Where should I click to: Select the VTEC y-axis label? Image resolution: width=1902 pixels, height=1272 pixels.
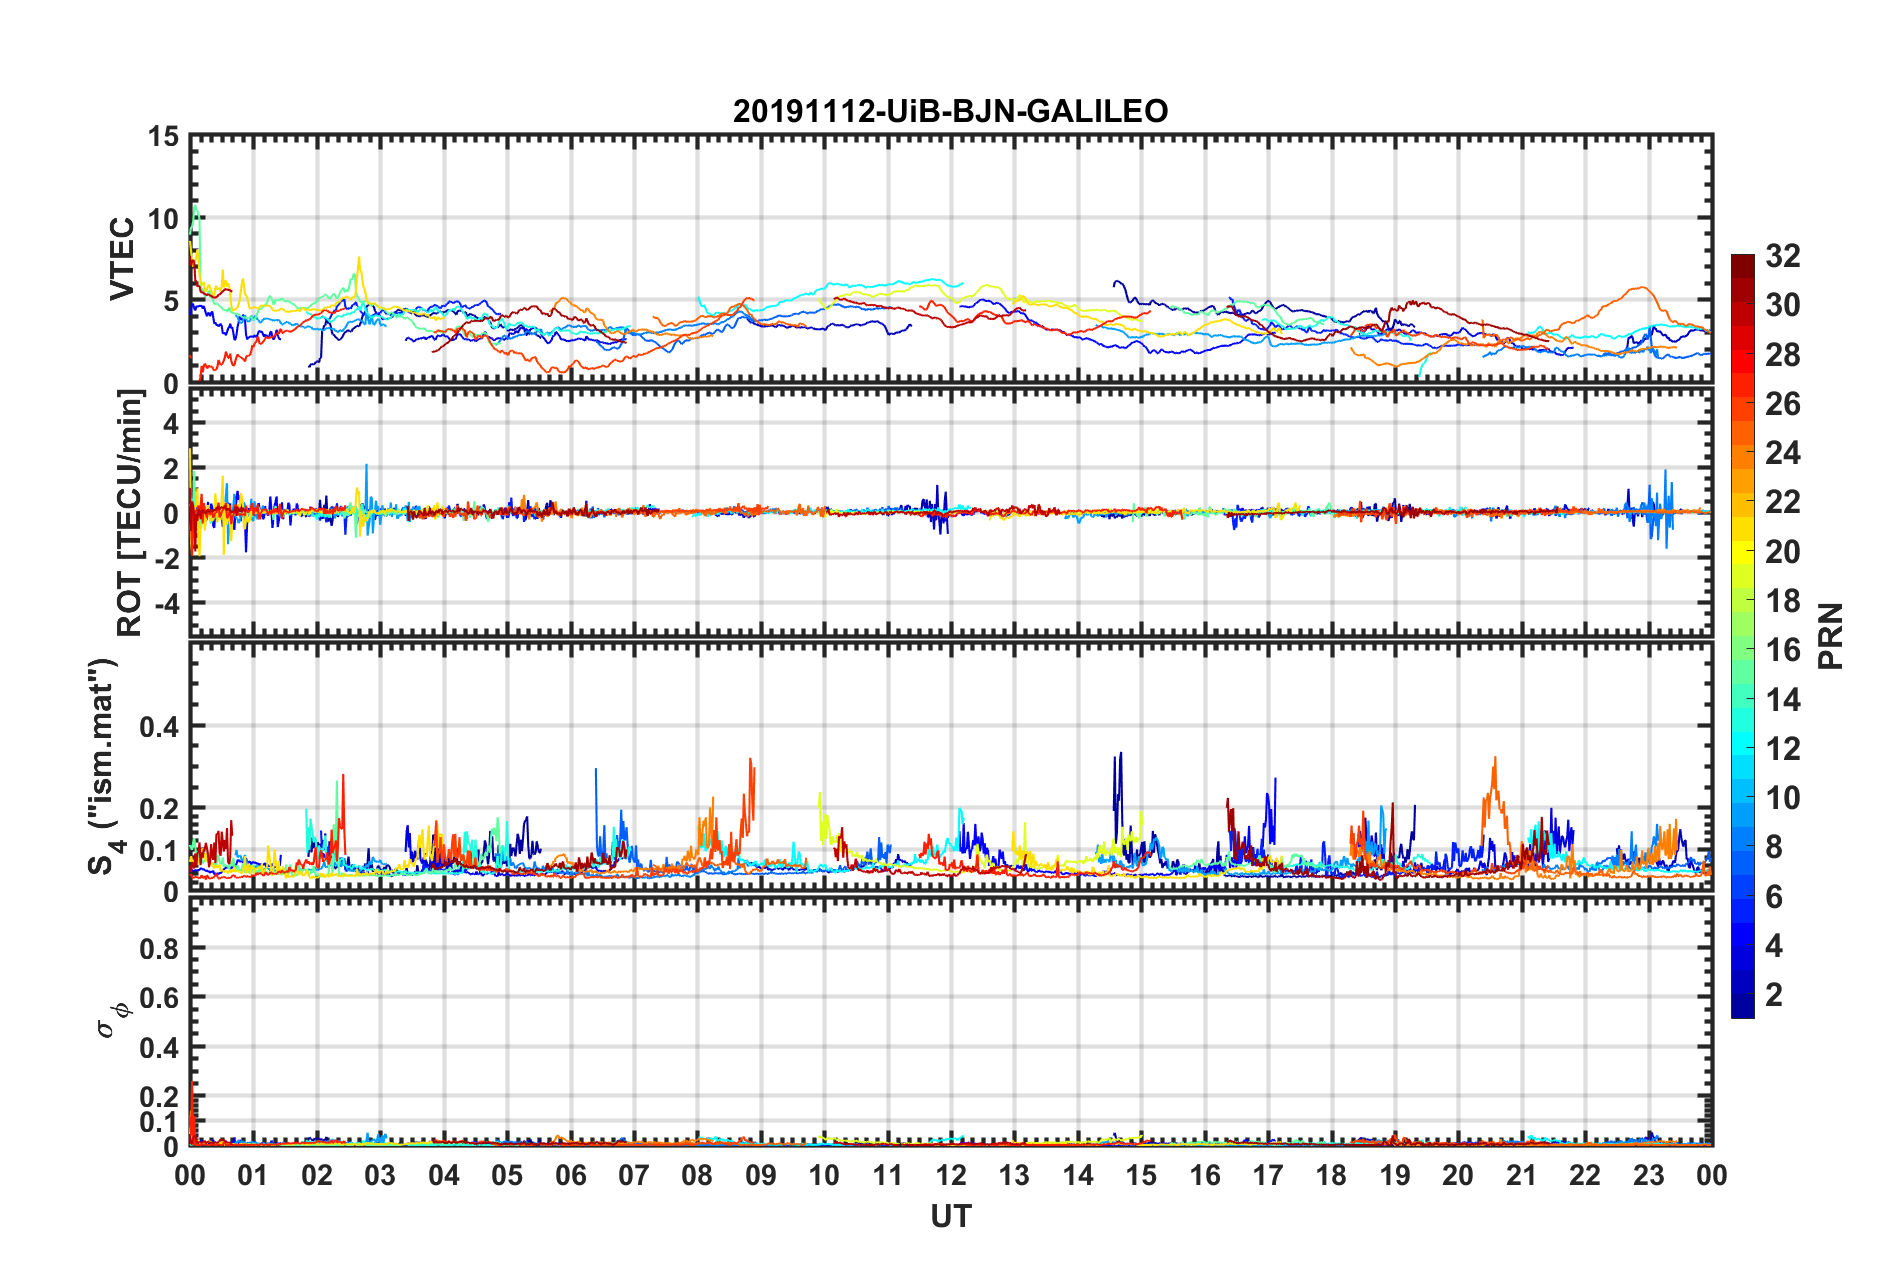(x=121, y=259)
